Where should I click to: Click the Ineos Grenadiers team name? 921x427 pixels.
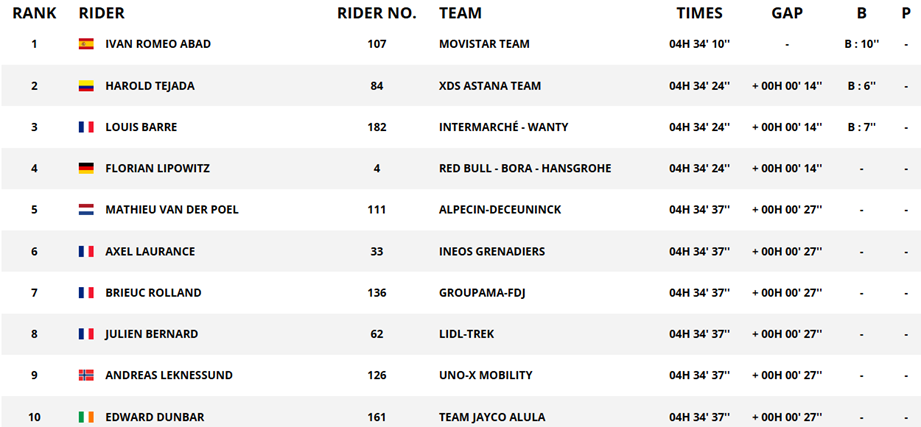point(492,251)
